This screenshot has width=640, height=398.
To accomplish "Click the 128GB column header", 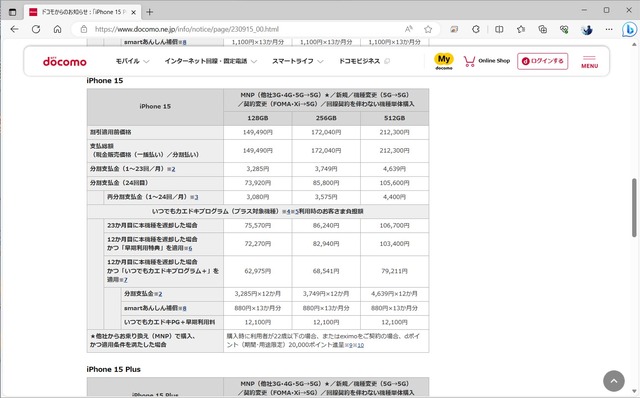I will click(258, 118).
